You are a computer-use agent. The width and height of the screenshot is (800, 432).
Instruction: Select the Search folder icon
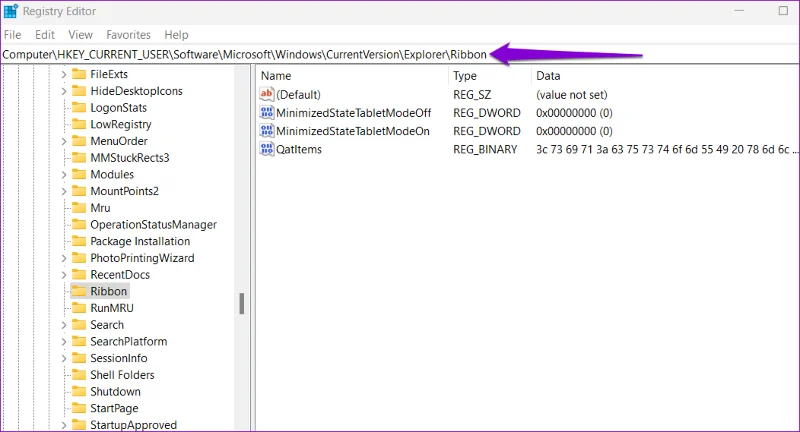click(x=79, y=324)
